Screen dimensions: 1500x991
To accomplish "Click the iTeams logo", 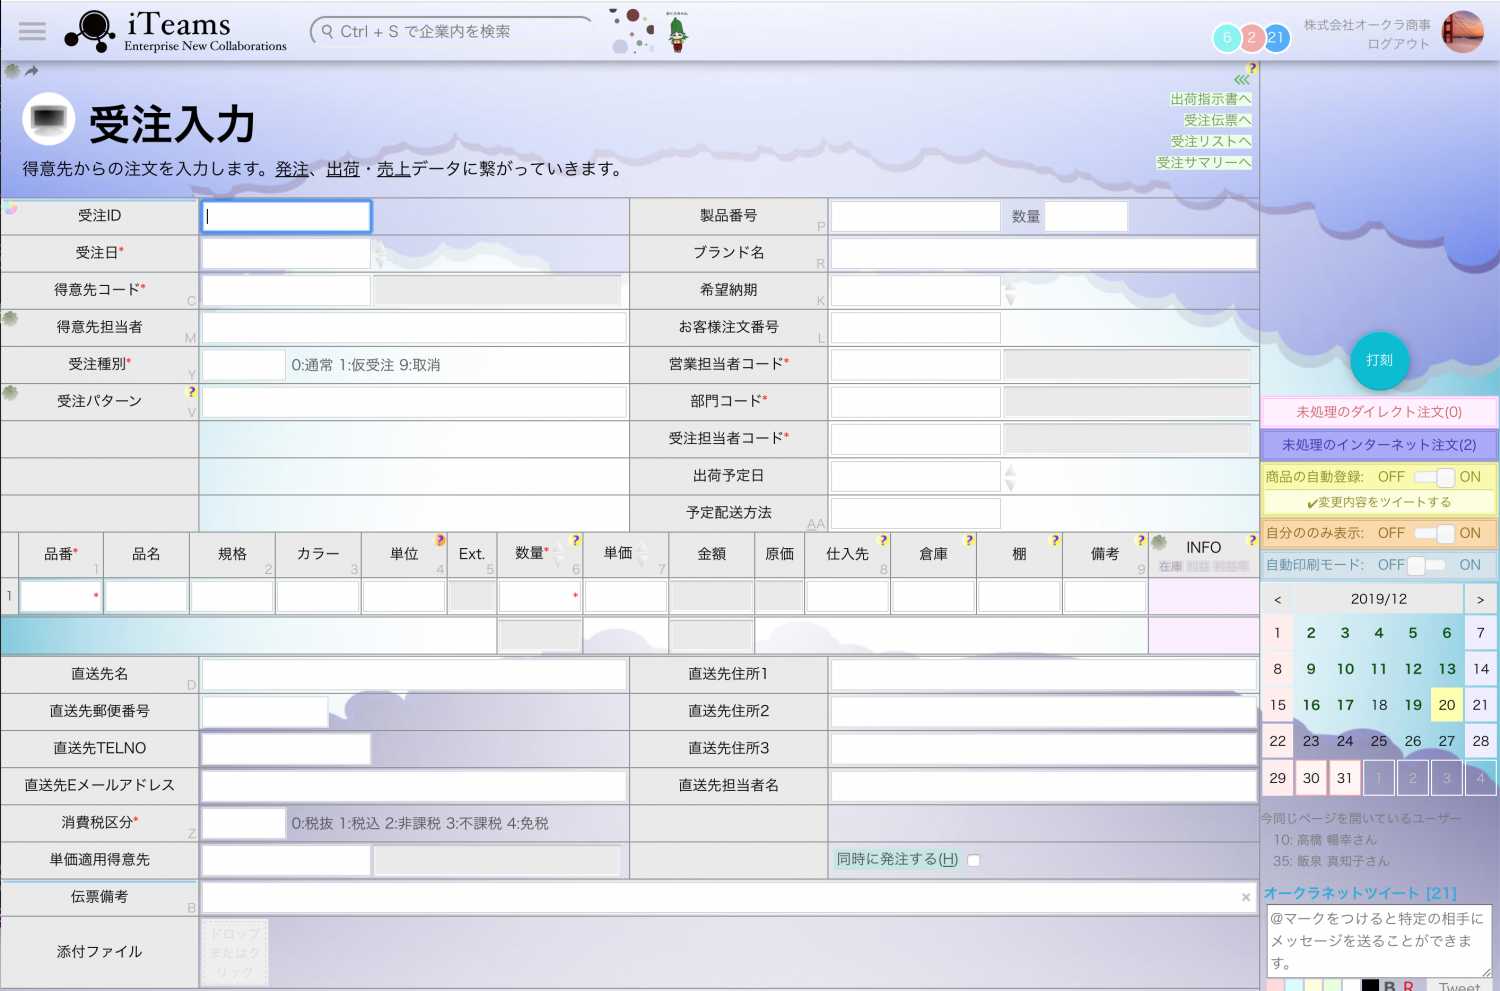I will [x=176, y=32].
